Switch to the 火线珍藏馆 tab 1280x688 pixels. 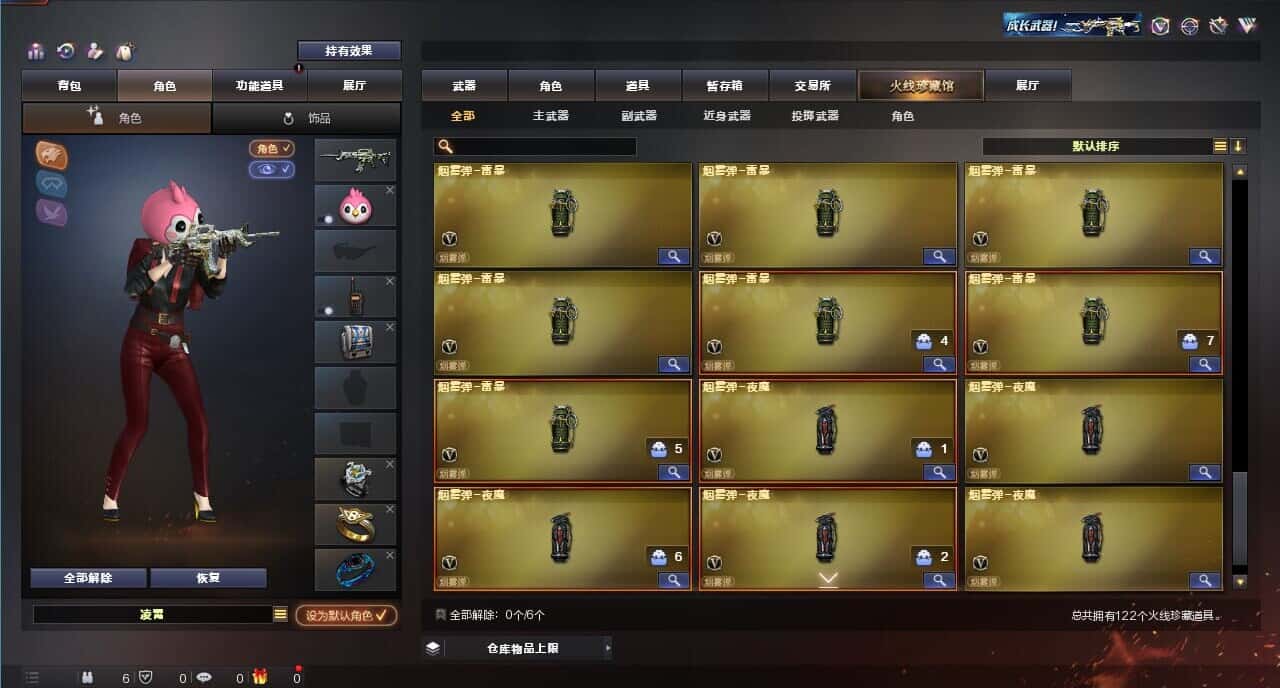click(x=921, y=85)
